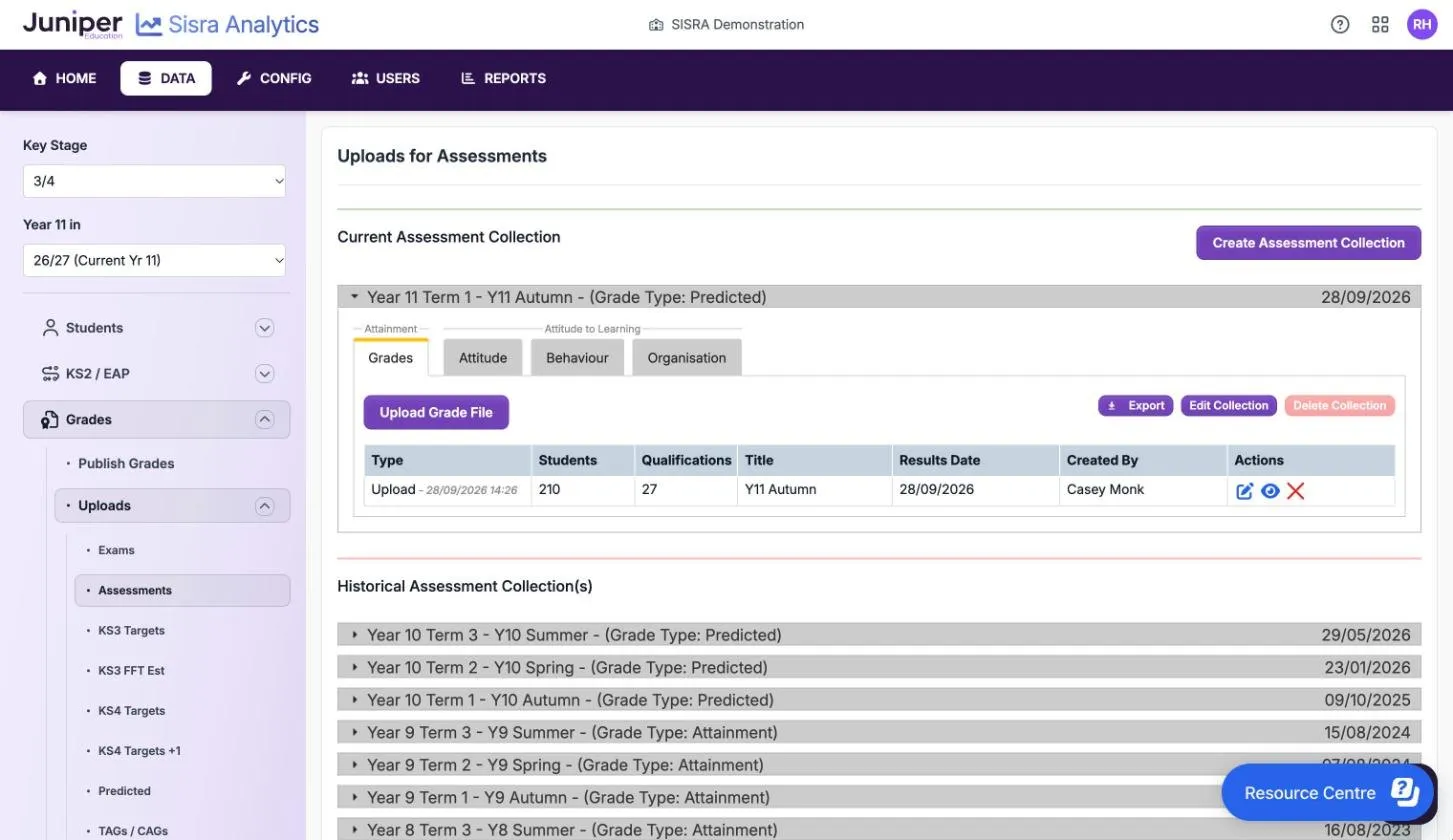
Task: Expand the KS2 / EAP section chevron
Action: point(264,374)
